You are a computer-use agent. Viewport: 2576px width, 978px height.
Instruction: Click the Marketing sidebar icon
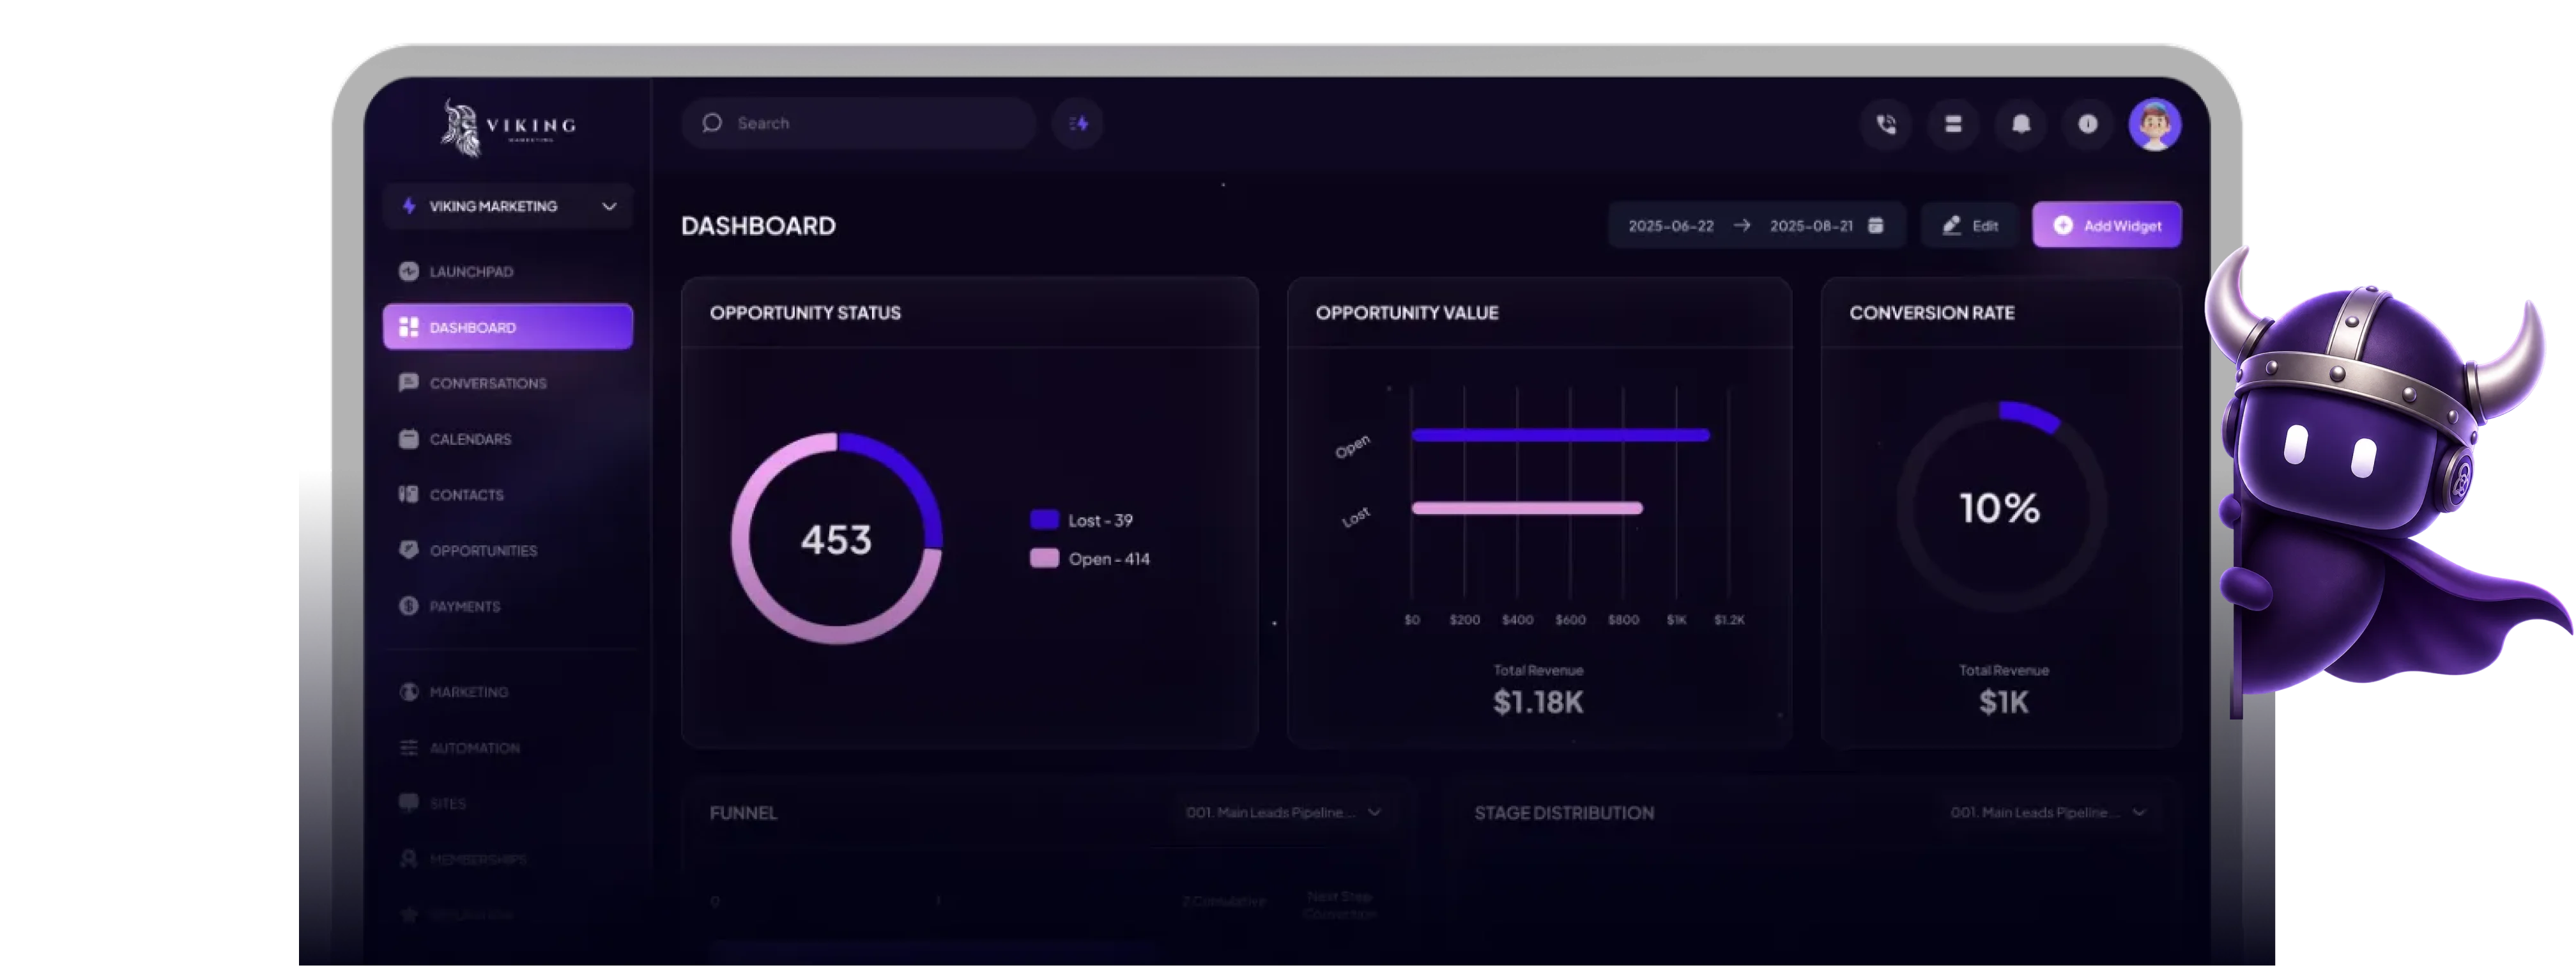point(408,692)
